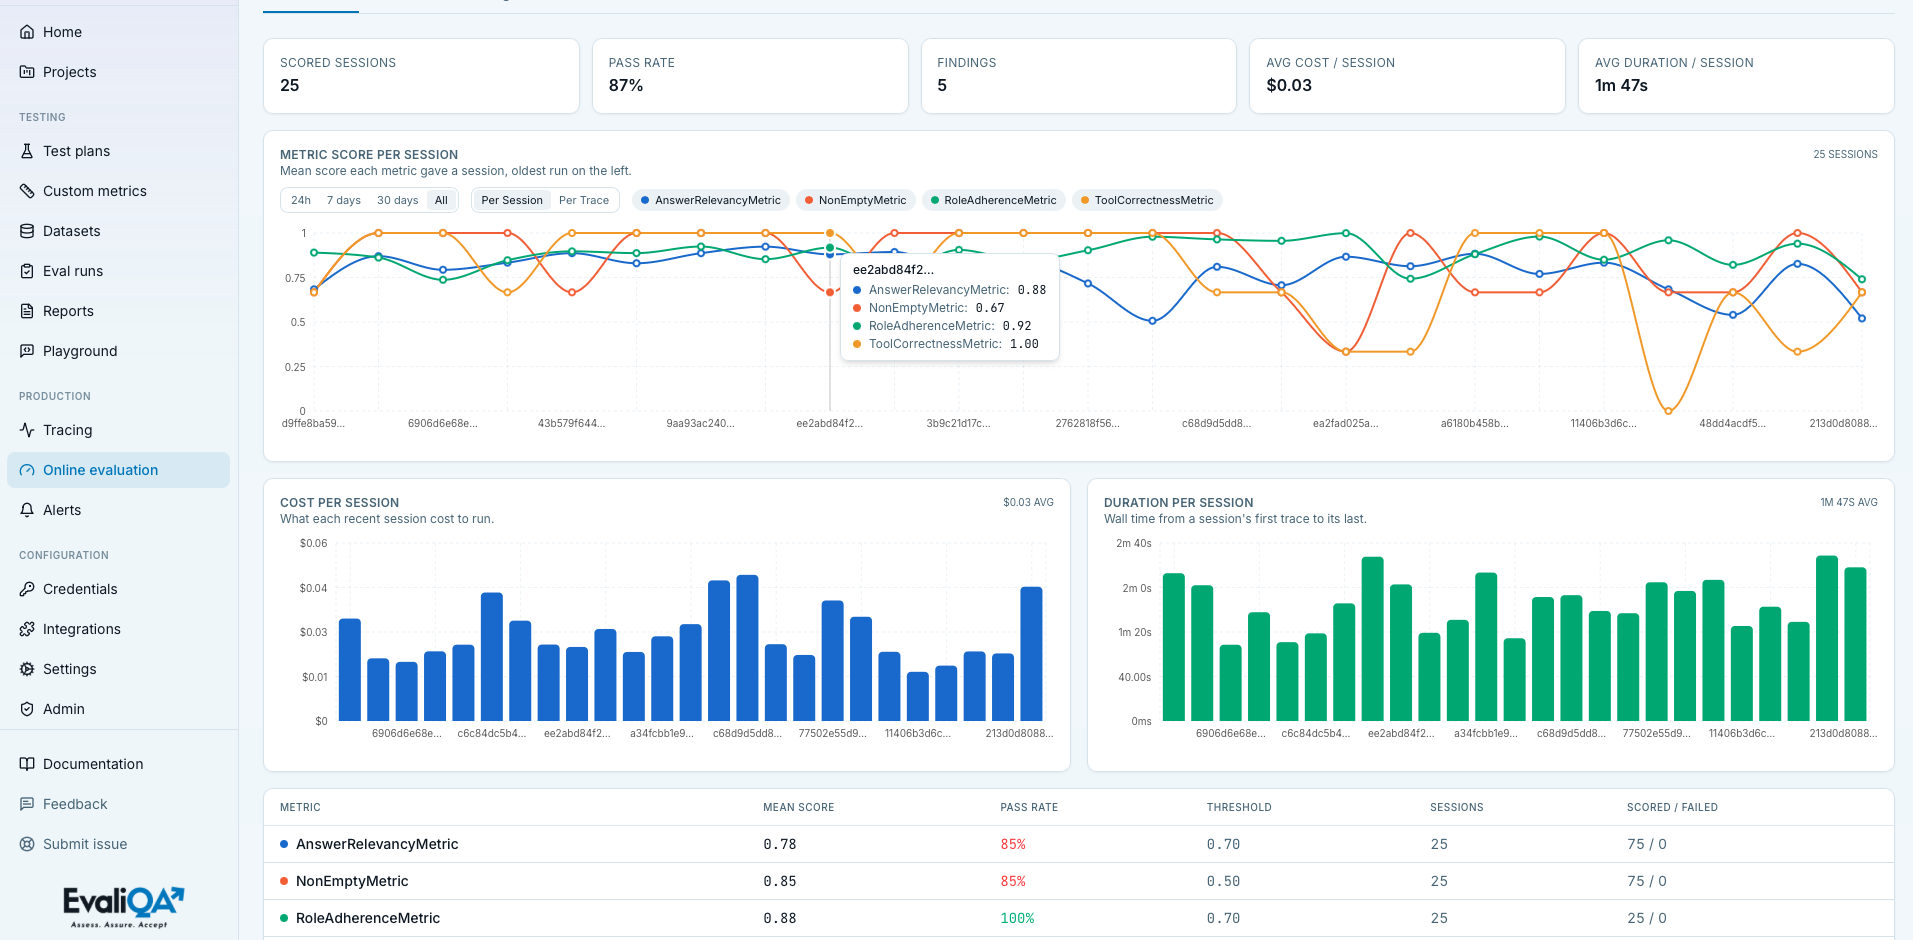The height and width of the screenshot is (940, 1913).
Task: Click the 100% pass rate value
Action: coord(1017,918)
